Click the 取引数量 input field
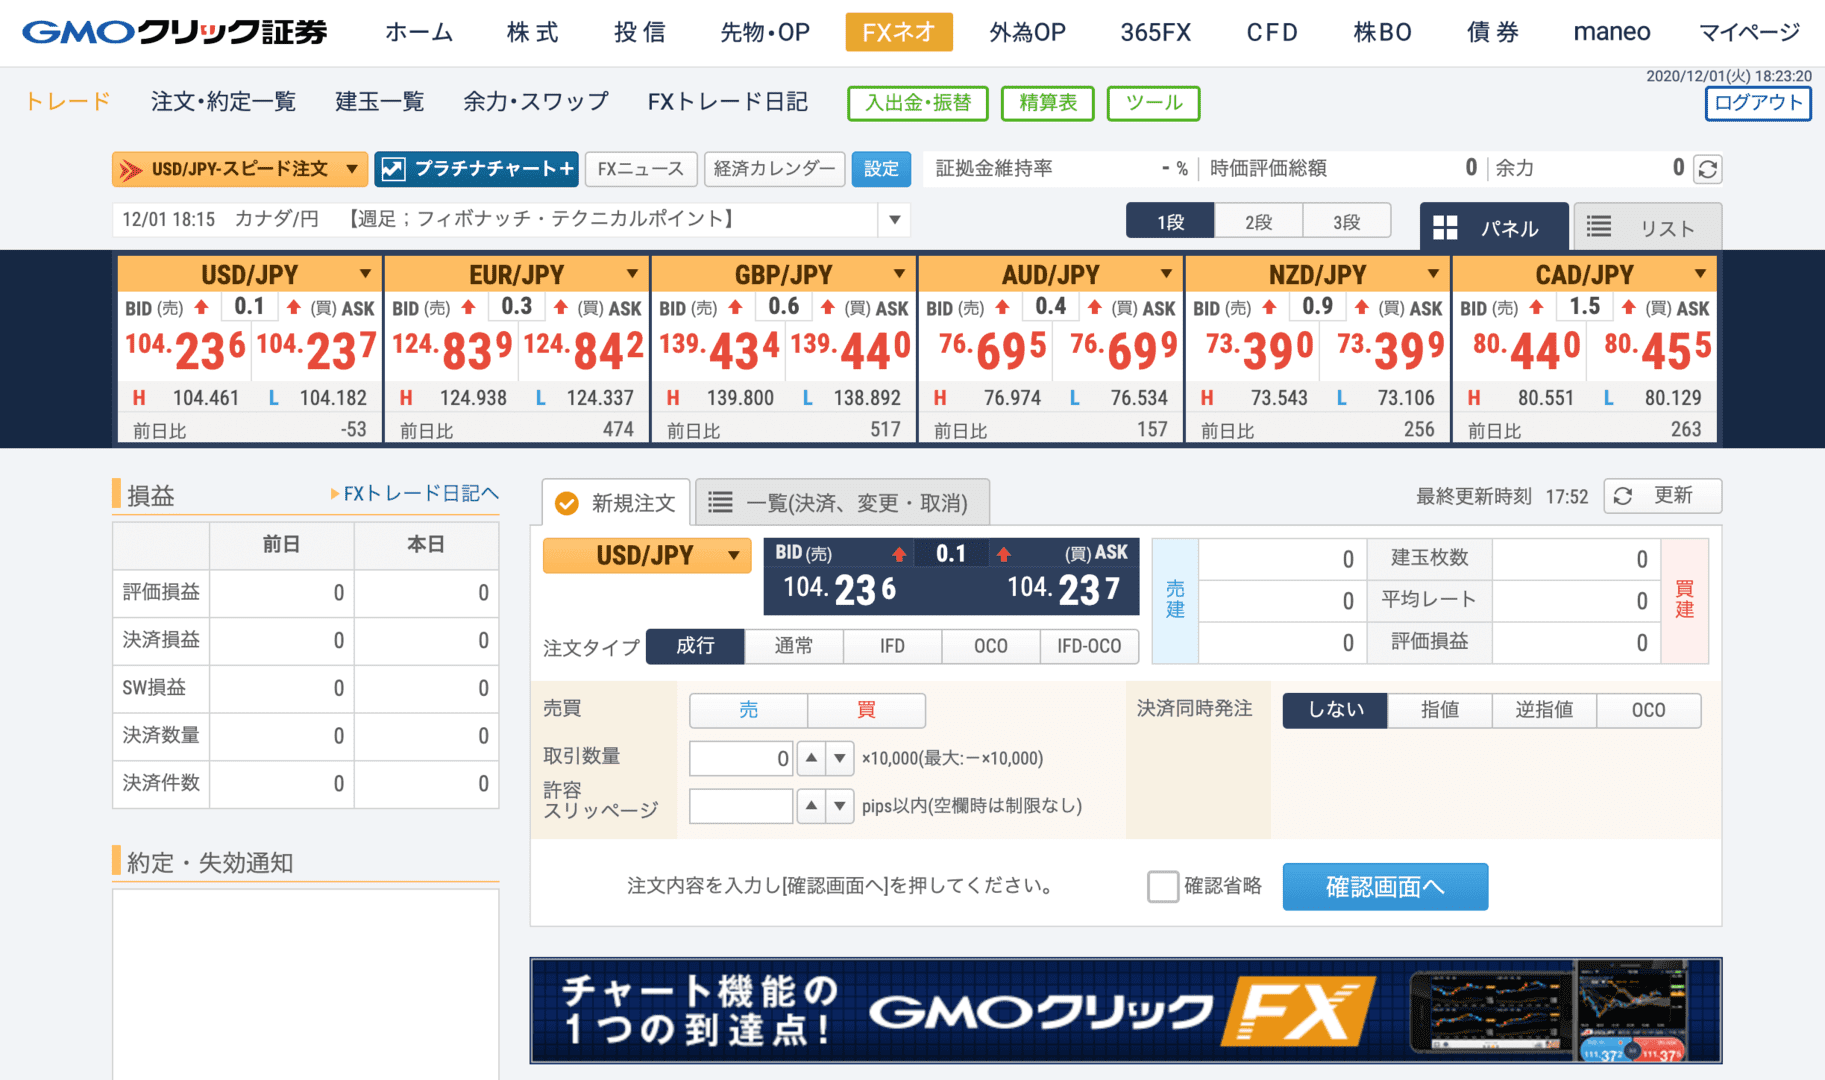 click(x=741, y=758)
